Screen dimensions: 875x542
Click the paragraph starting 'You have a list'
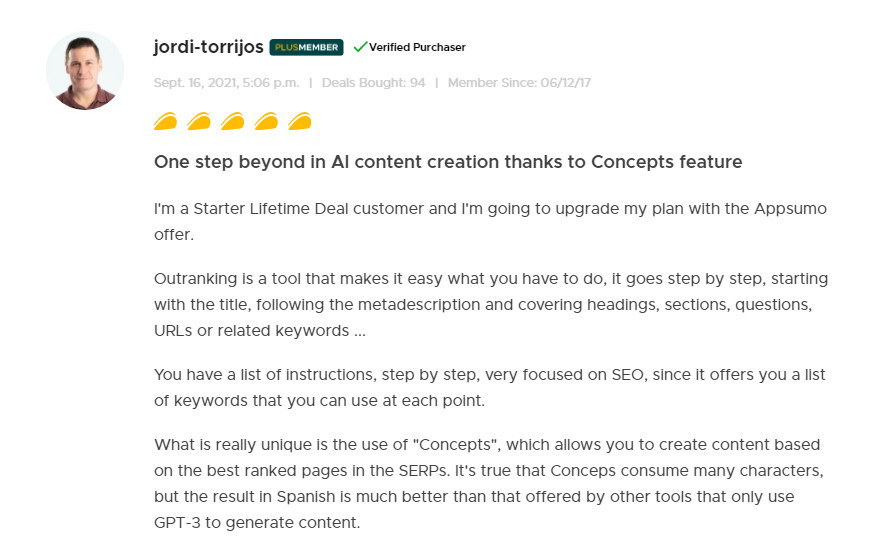[489, 387]
